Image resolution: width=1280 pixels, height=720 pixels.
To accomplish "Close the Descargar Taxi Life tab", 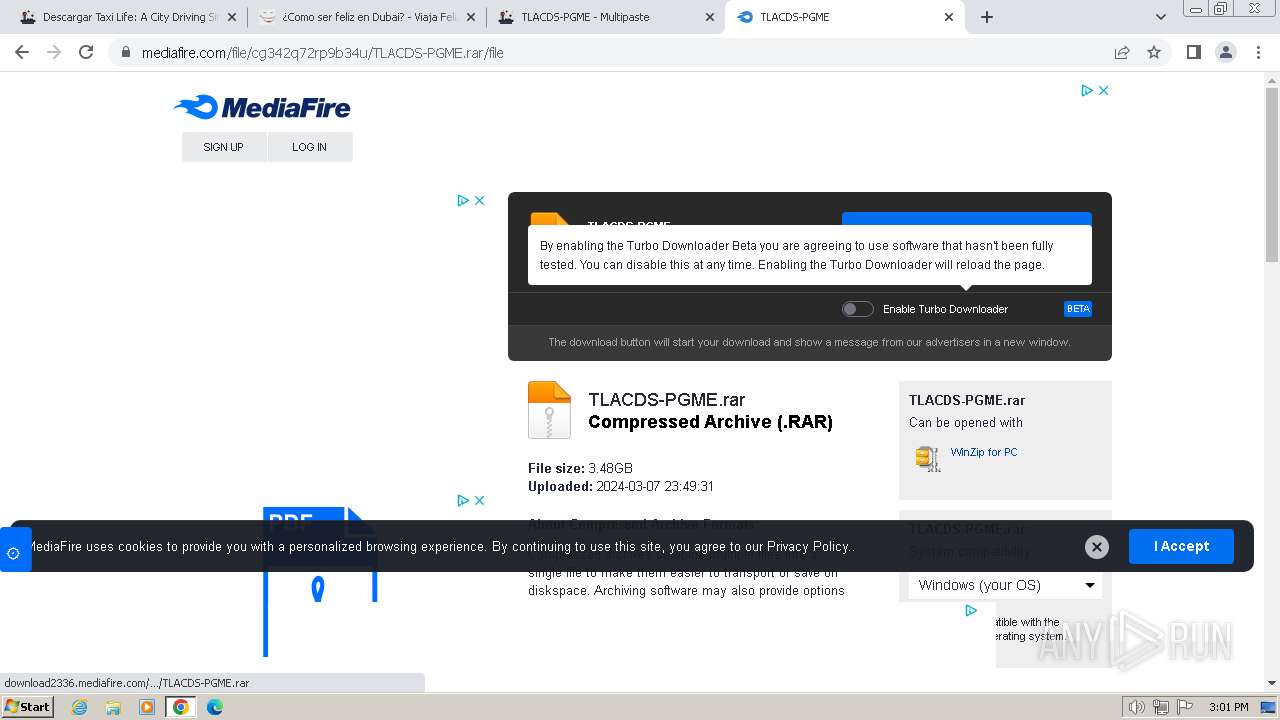I will click(x=232, y=17).
